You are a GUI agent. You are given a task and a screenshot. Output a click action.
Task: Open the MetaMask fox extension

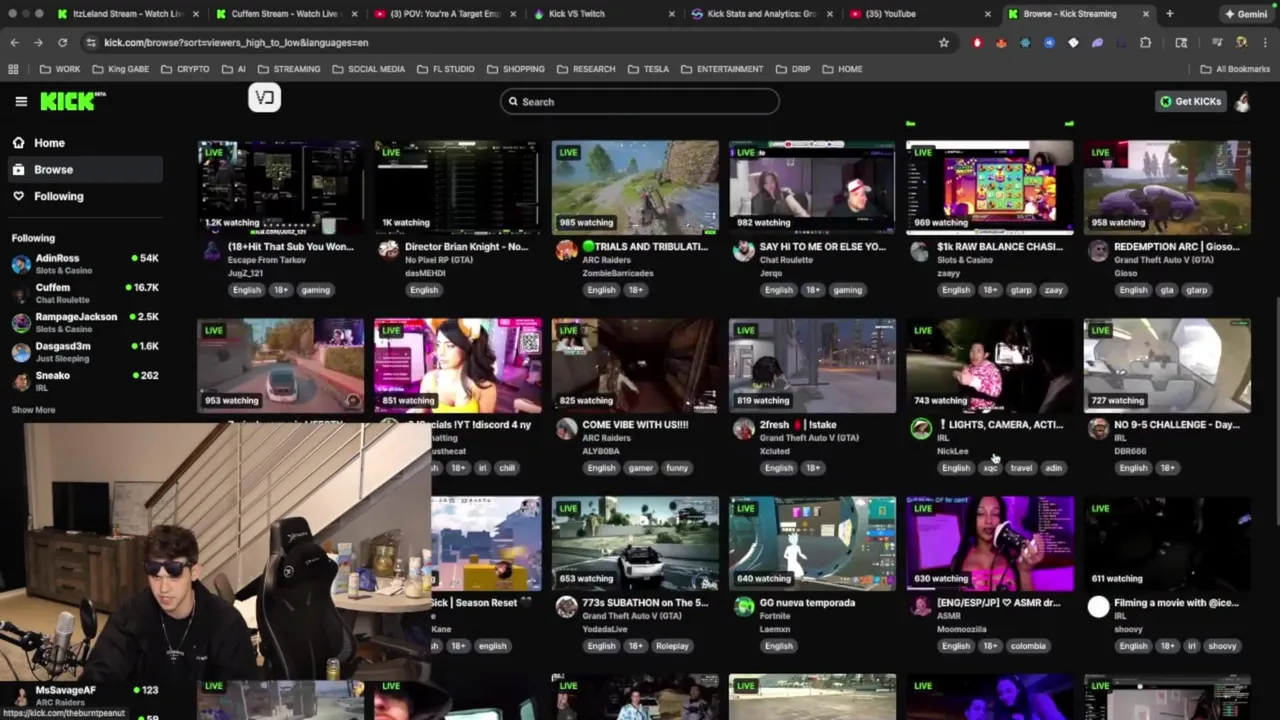tap(1002, 43)
